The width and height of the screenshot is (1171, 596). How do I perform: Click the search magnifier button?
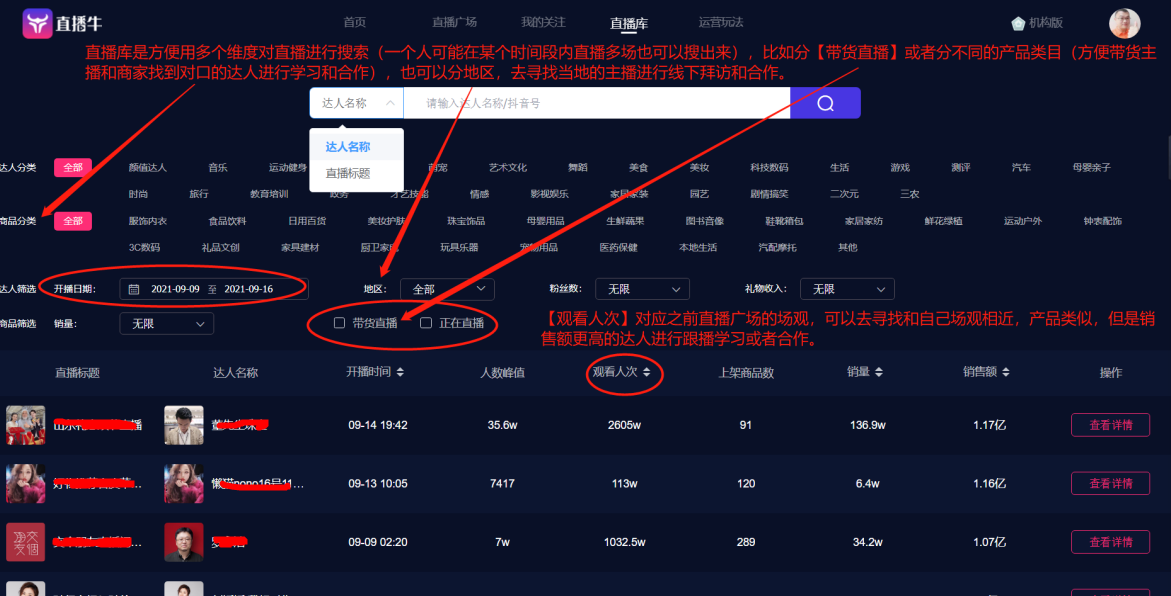coord(825,103)
